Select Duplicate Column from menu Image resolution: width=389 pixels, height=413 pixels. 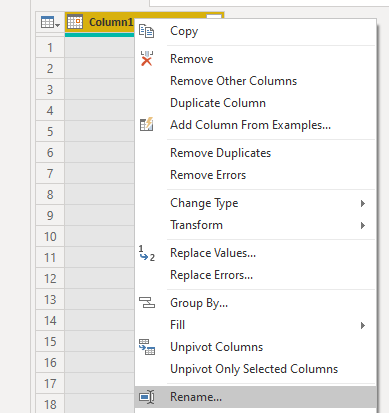click(218, 103)
